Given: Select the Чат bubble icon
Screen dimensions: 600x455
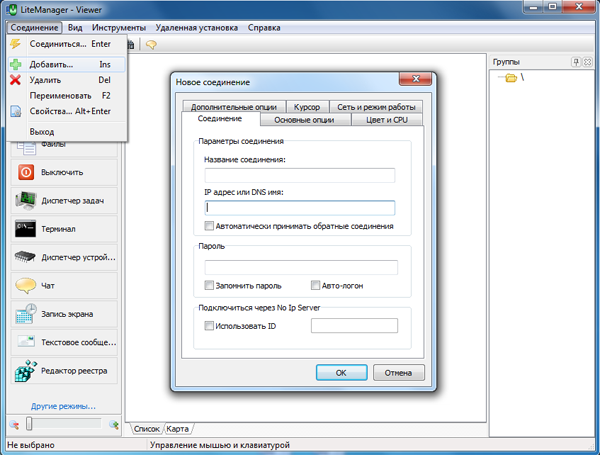Looking at the screenshot, I should click(x=25, y=285).
